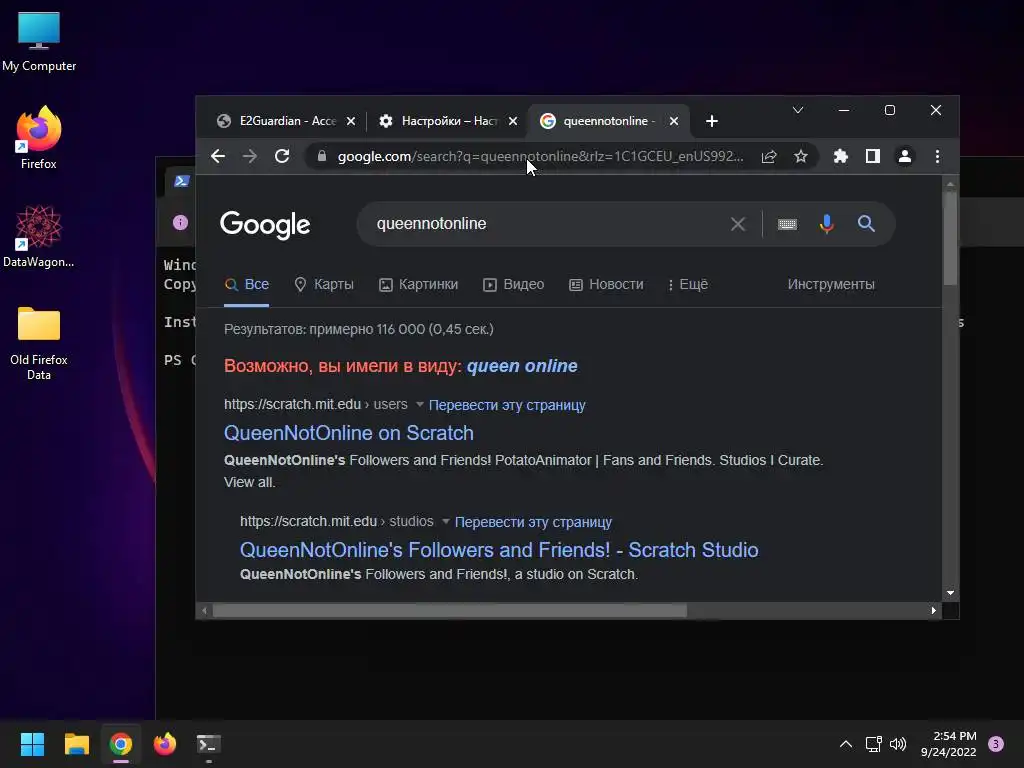Reload the Google search page
Image resolution: width=1024 pixels, height=768 pixels.
tap(282, 156)
